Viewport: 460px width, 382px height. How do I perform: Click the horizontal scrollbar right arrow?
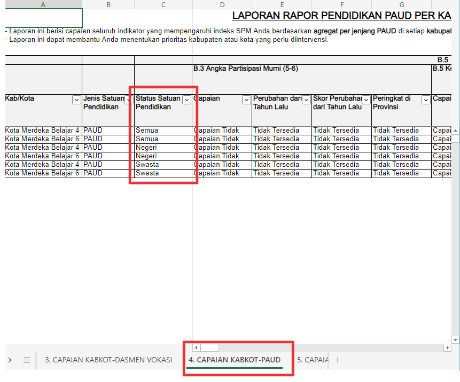tap(447, 348)
